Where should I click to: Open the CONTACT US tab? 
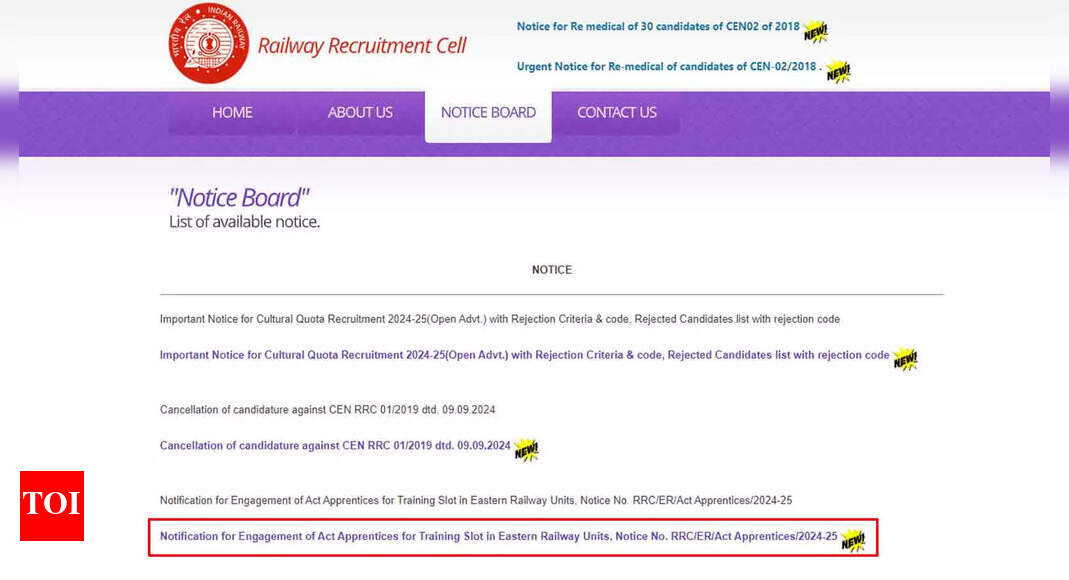click(616, 112)
